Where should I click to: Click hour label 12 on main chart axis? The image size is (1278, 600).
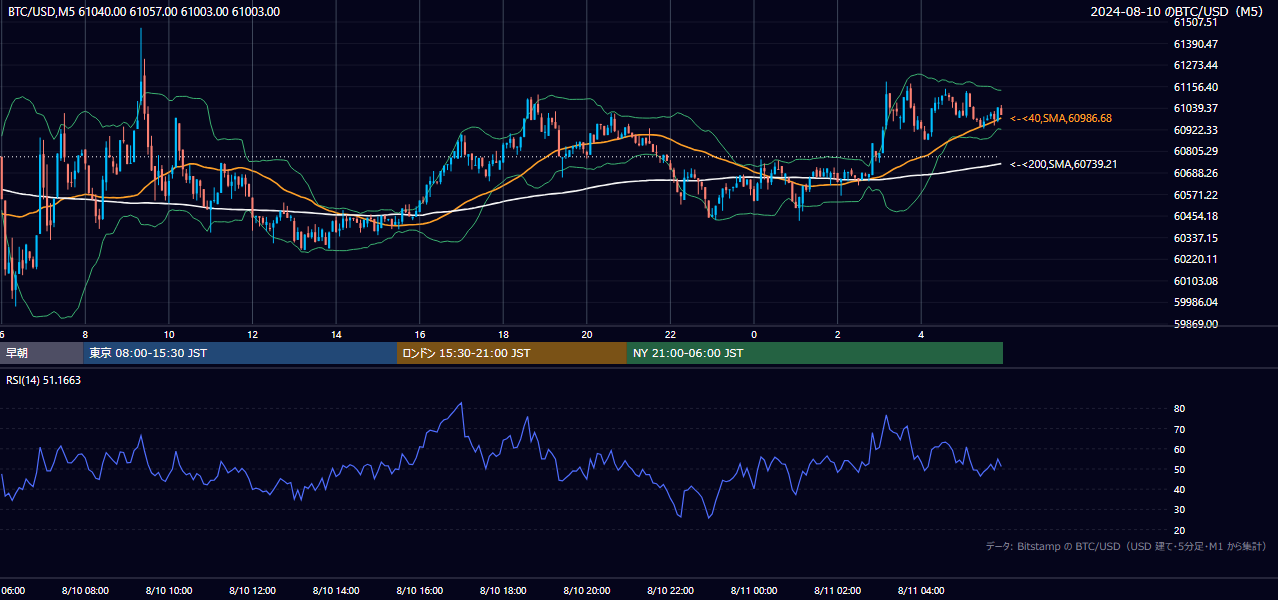(252, 335)
